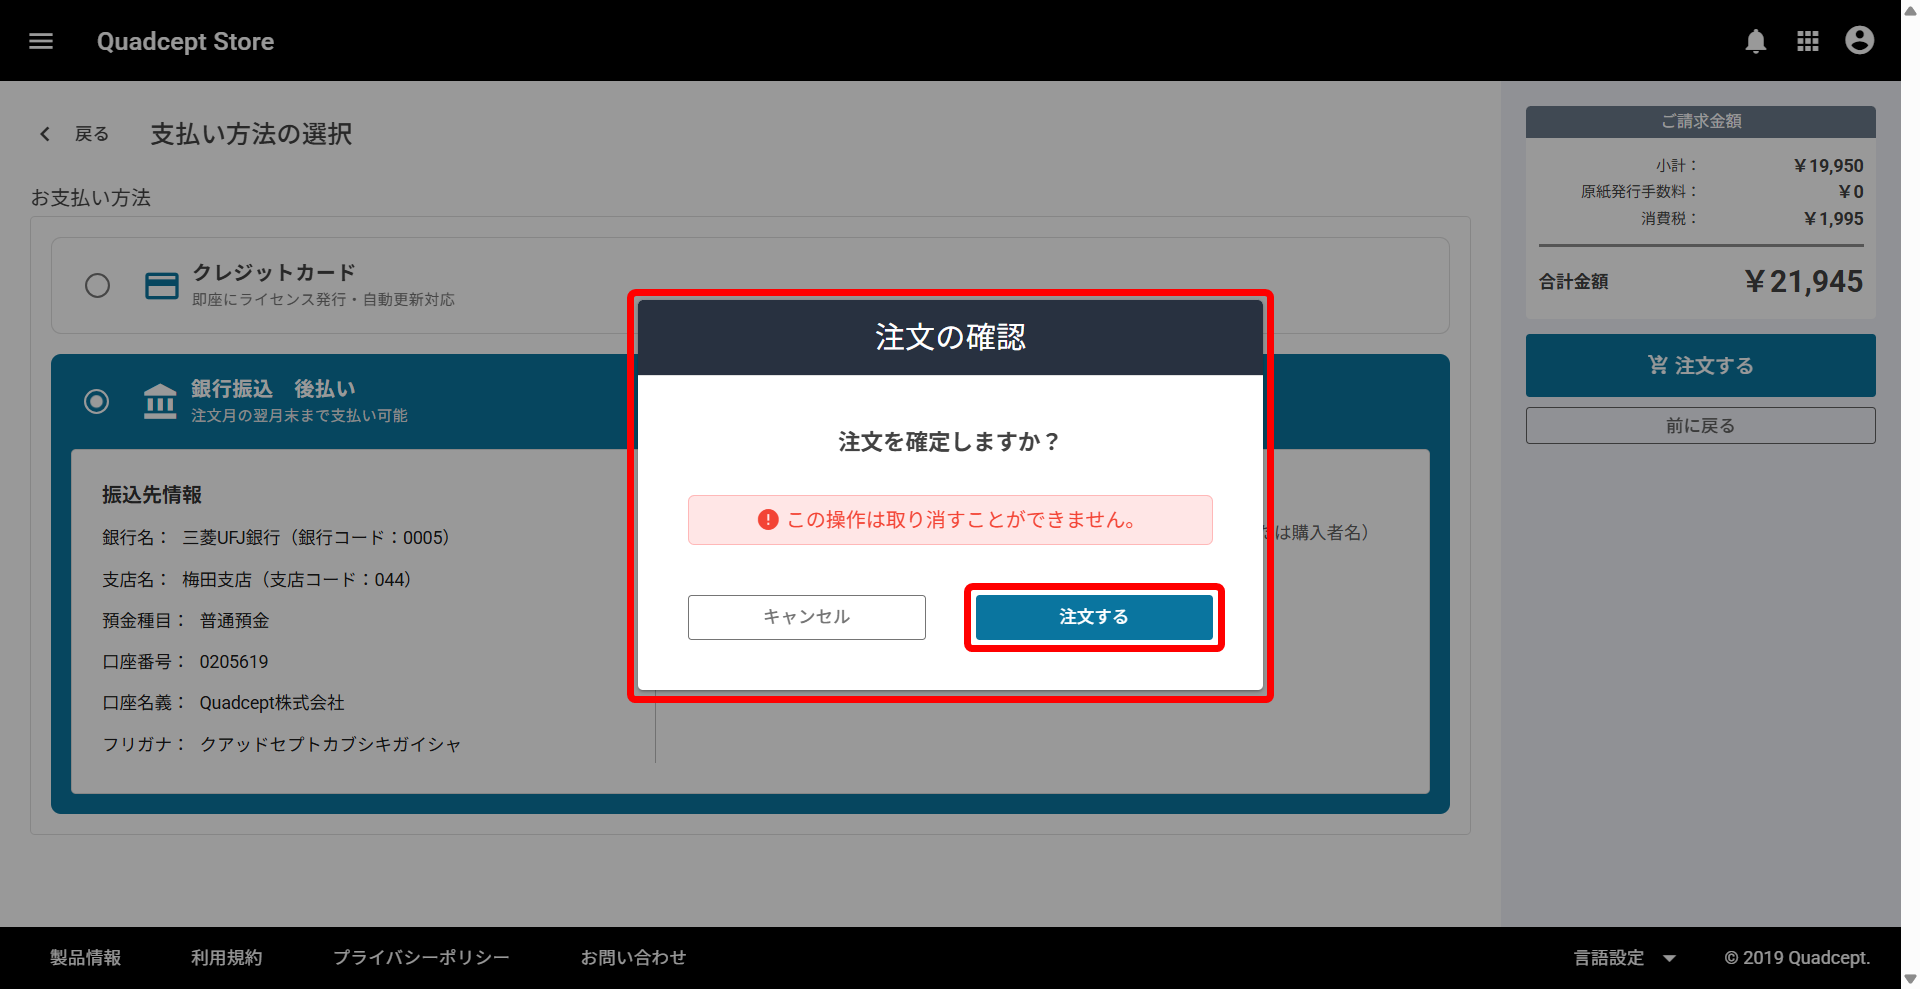This screenshot has height=989, width=1920.
Task: Click the bank building icon
Action: (160, 401)
